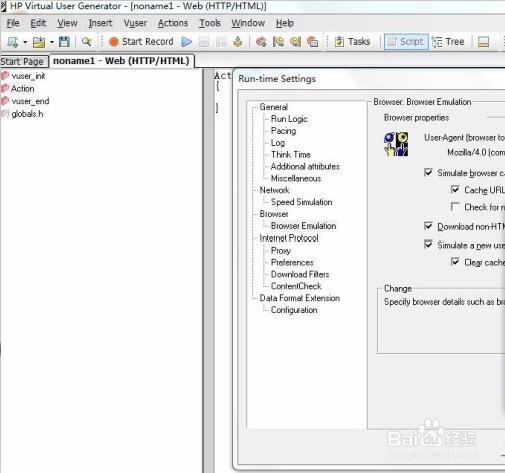Click the toolbar icon left of the parameter list icon
The image size is (505, 473).
278,42
